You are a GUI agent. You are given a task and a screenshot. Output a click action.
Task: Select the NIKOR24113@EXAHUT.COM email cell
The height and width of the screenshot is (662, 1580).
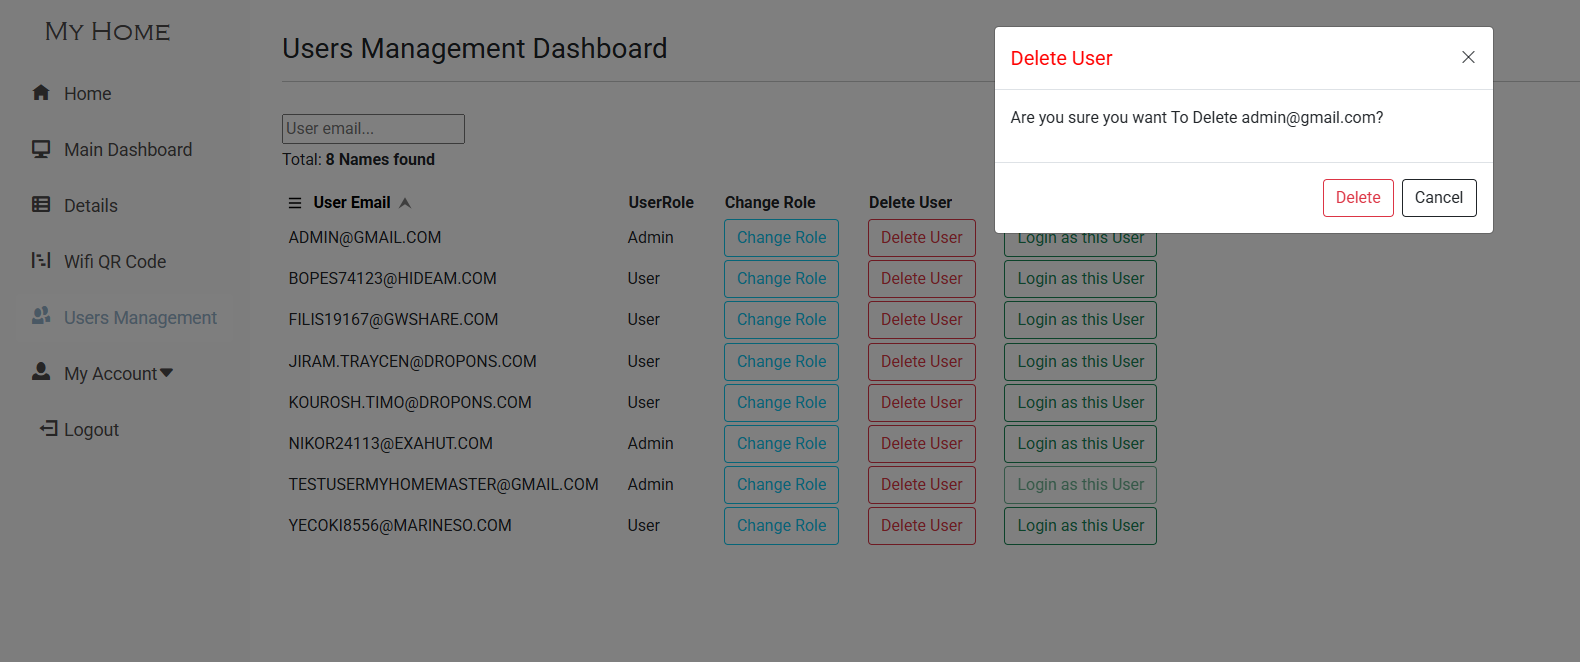(x=391, y=444)
